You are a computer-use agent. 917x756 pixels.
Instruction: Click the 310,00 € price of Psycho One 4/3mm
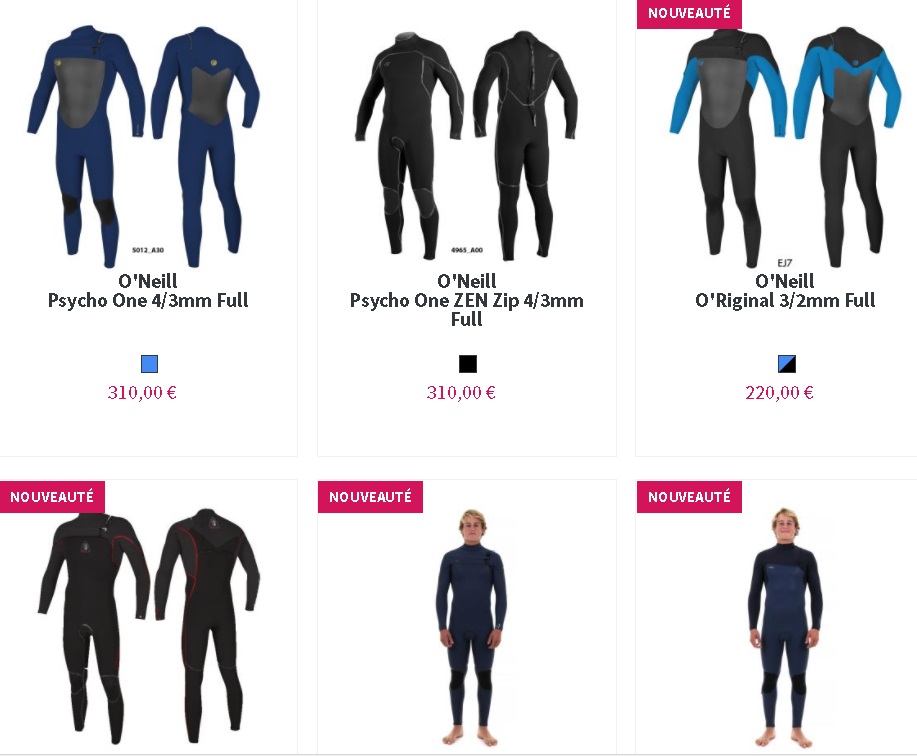[x=142, y=392]
